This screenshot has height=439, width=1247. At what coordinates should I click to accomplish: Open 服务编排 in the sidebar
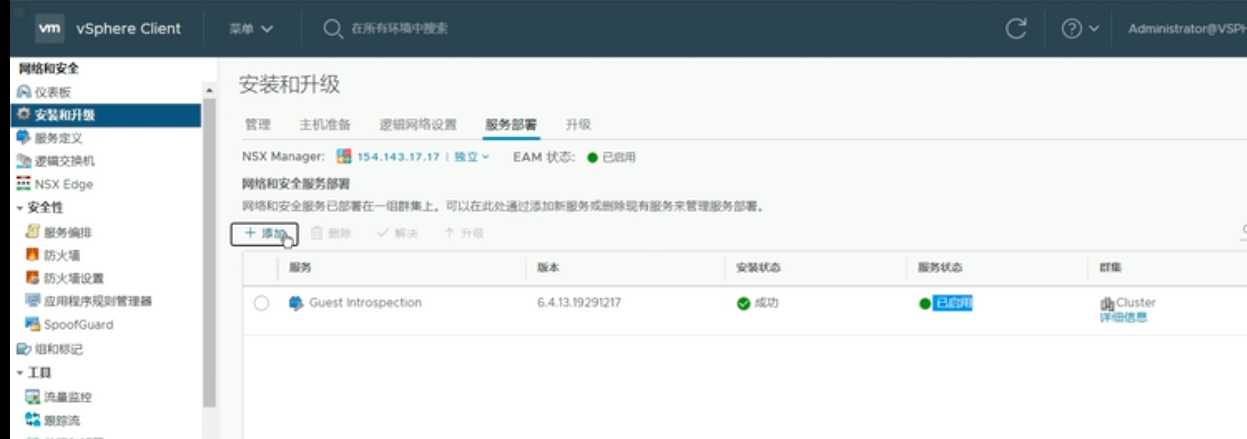68,232
